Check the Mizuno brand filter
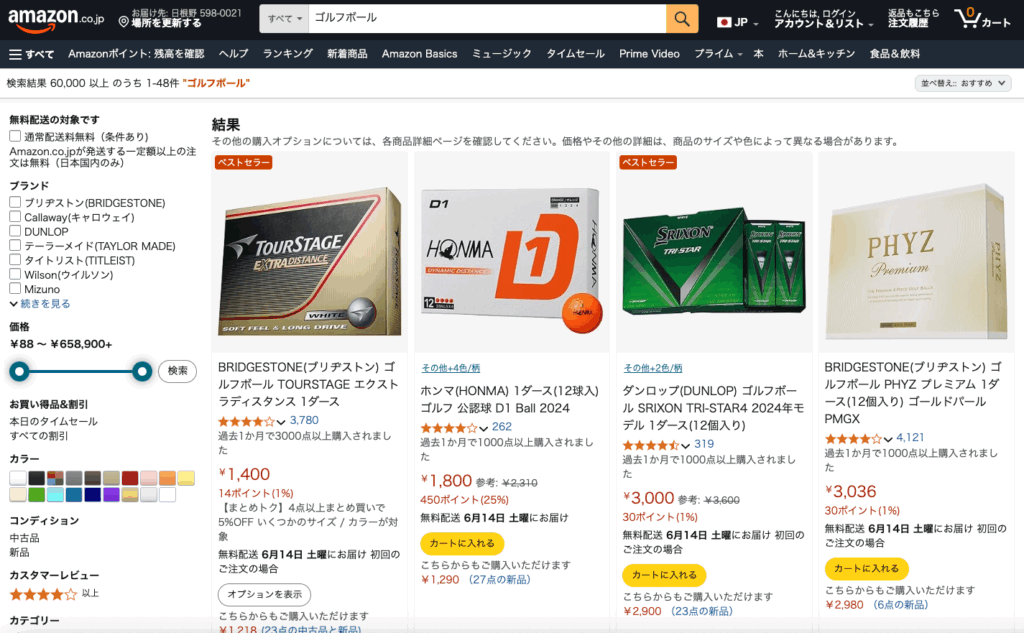1024x633 pixels. pos(14,289)
